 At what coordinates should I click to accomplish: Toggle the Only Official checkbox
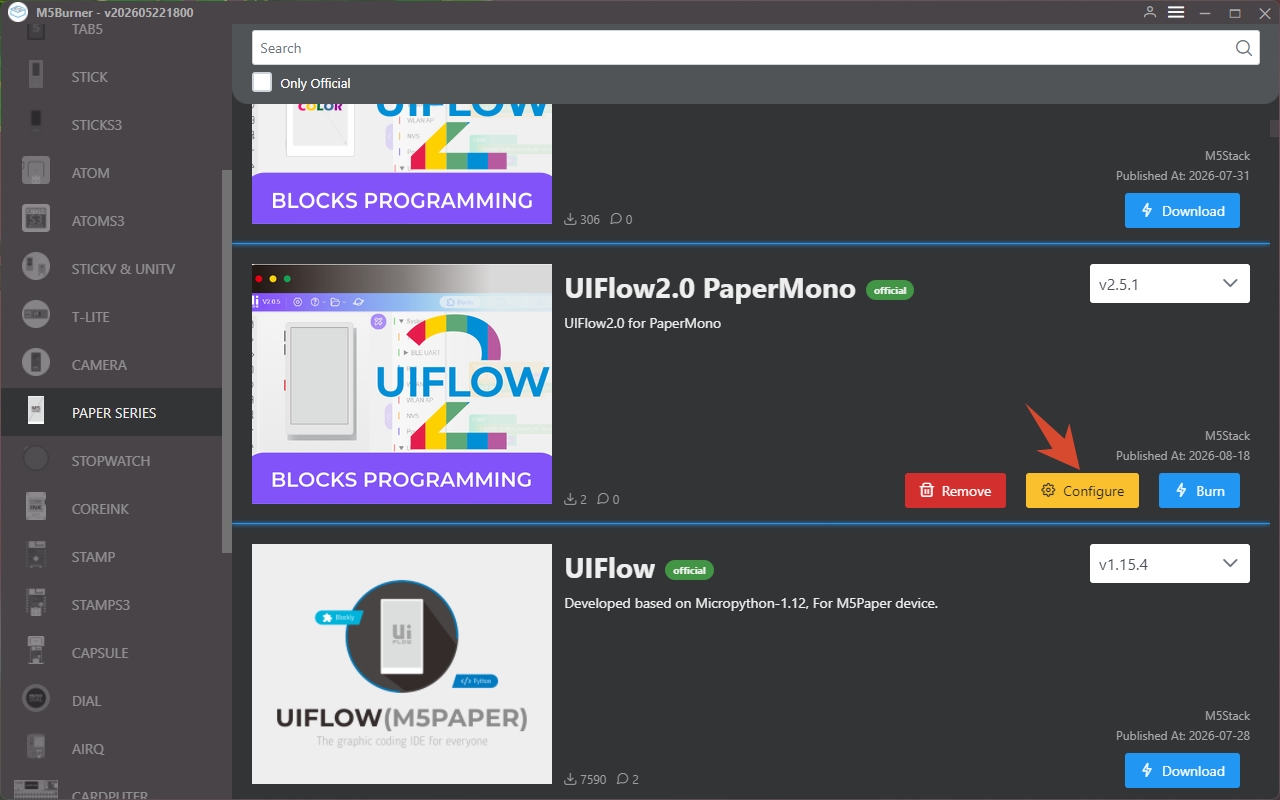(262, 82)
